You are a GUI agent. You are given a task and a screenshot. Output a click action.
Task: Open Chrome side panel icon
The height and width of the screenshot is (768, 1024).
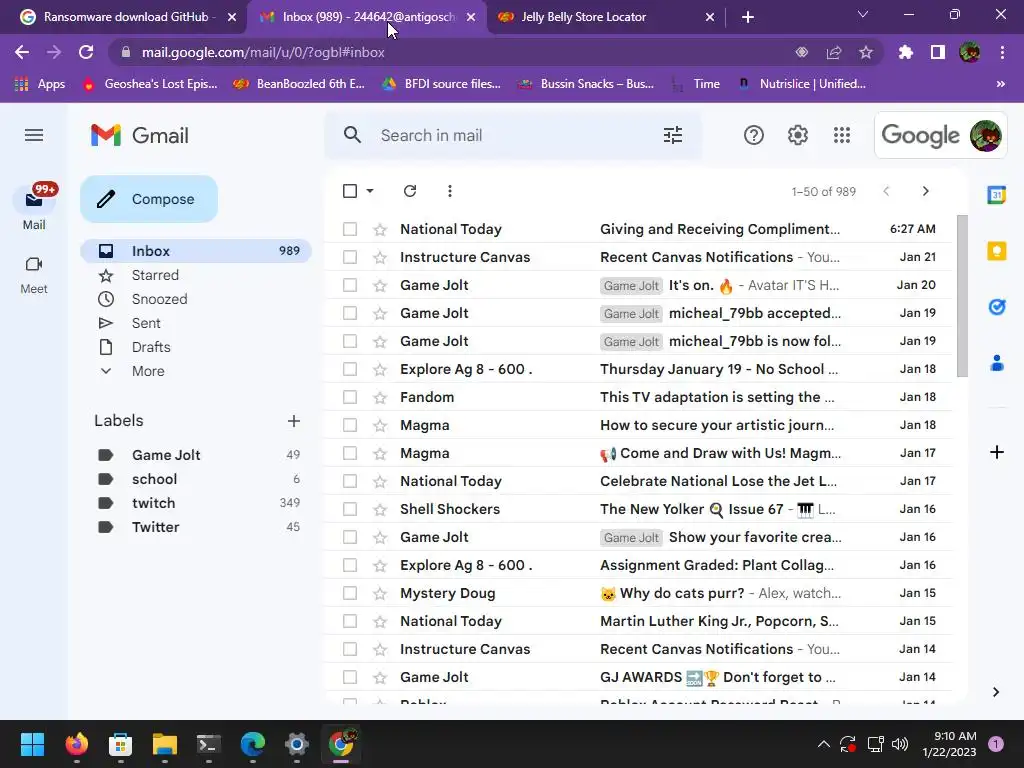click(938, 52)
